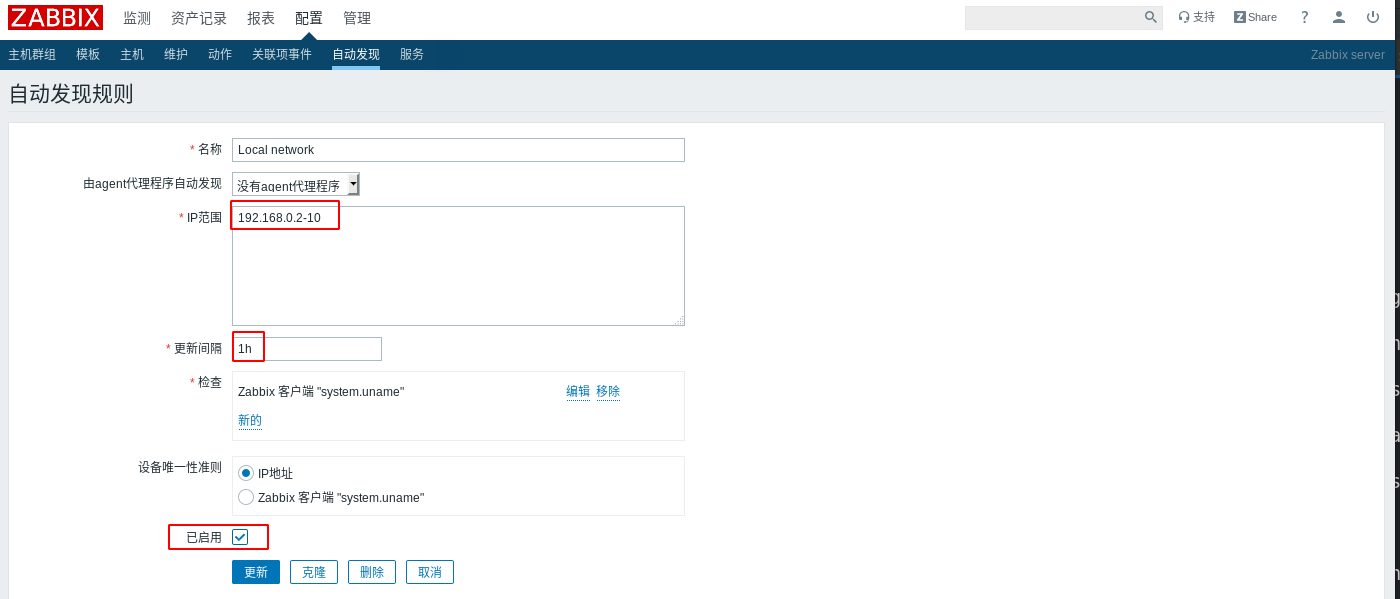
Task: Click the 更新 button
Action: pyautogui.click(x=256, y=572)
